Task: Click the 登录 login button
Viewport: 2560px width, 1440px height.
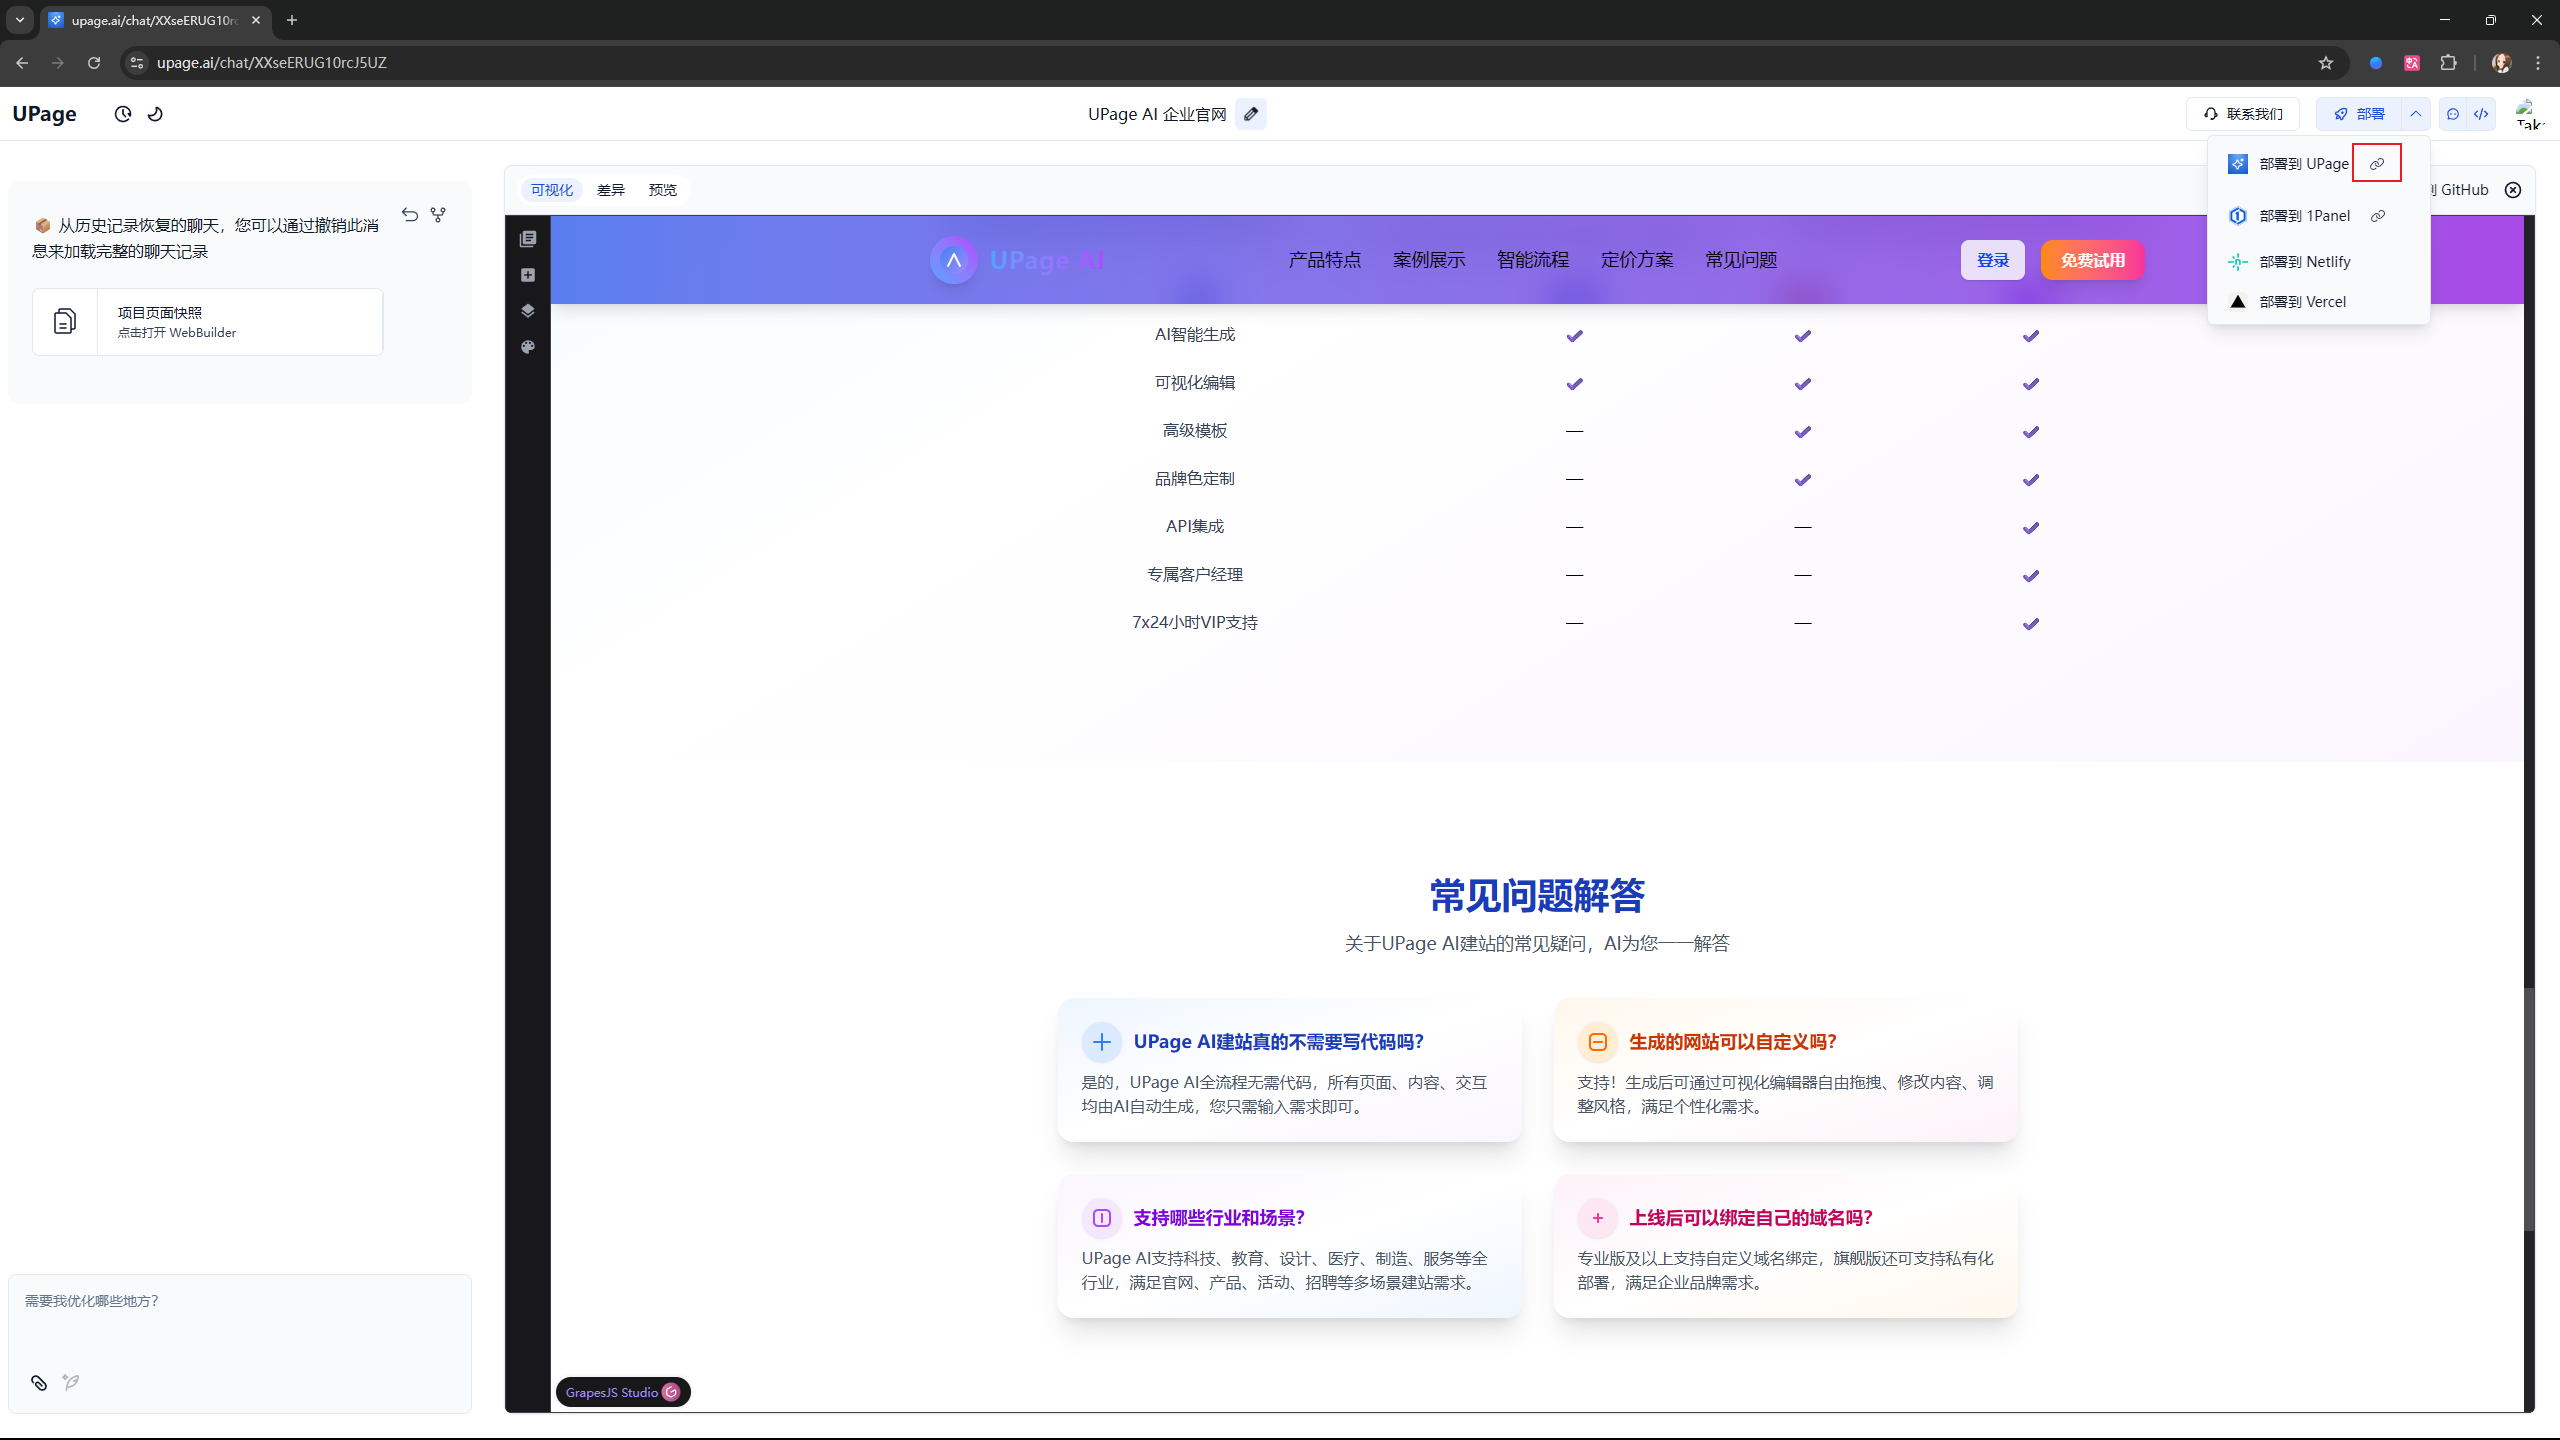Action: pos(1993,260)
